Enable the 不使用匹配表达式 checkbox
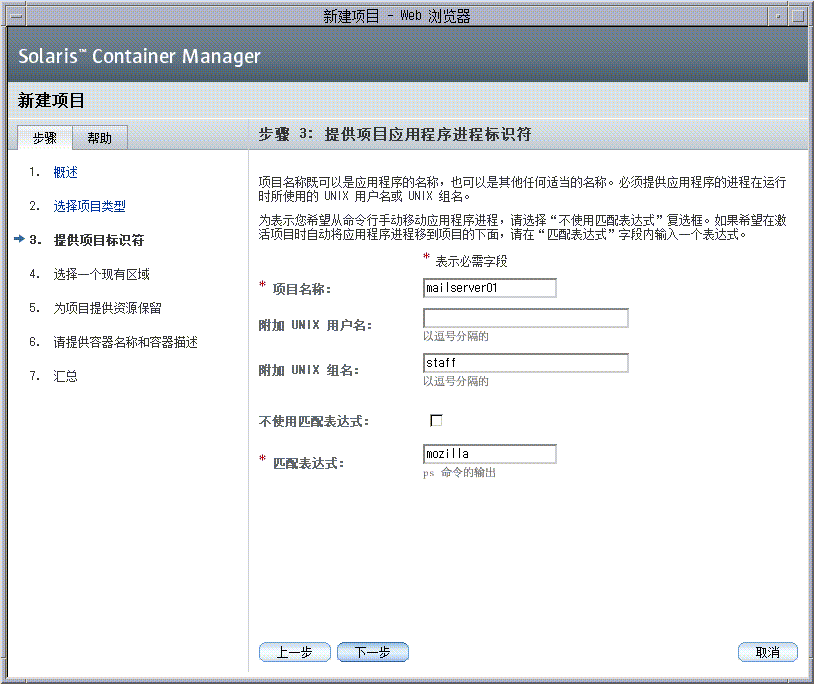814x684 pixels. pos(436,420)
